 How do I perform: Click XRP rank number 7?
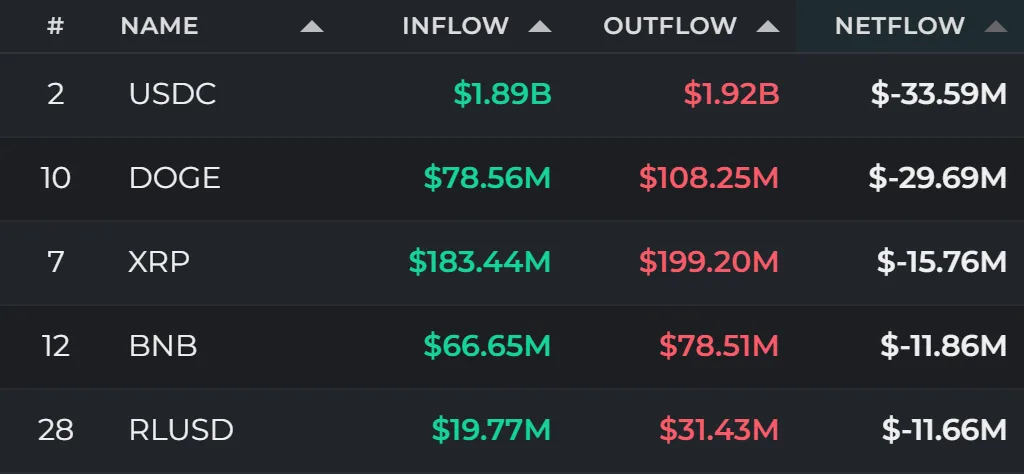tap(56, 262)
